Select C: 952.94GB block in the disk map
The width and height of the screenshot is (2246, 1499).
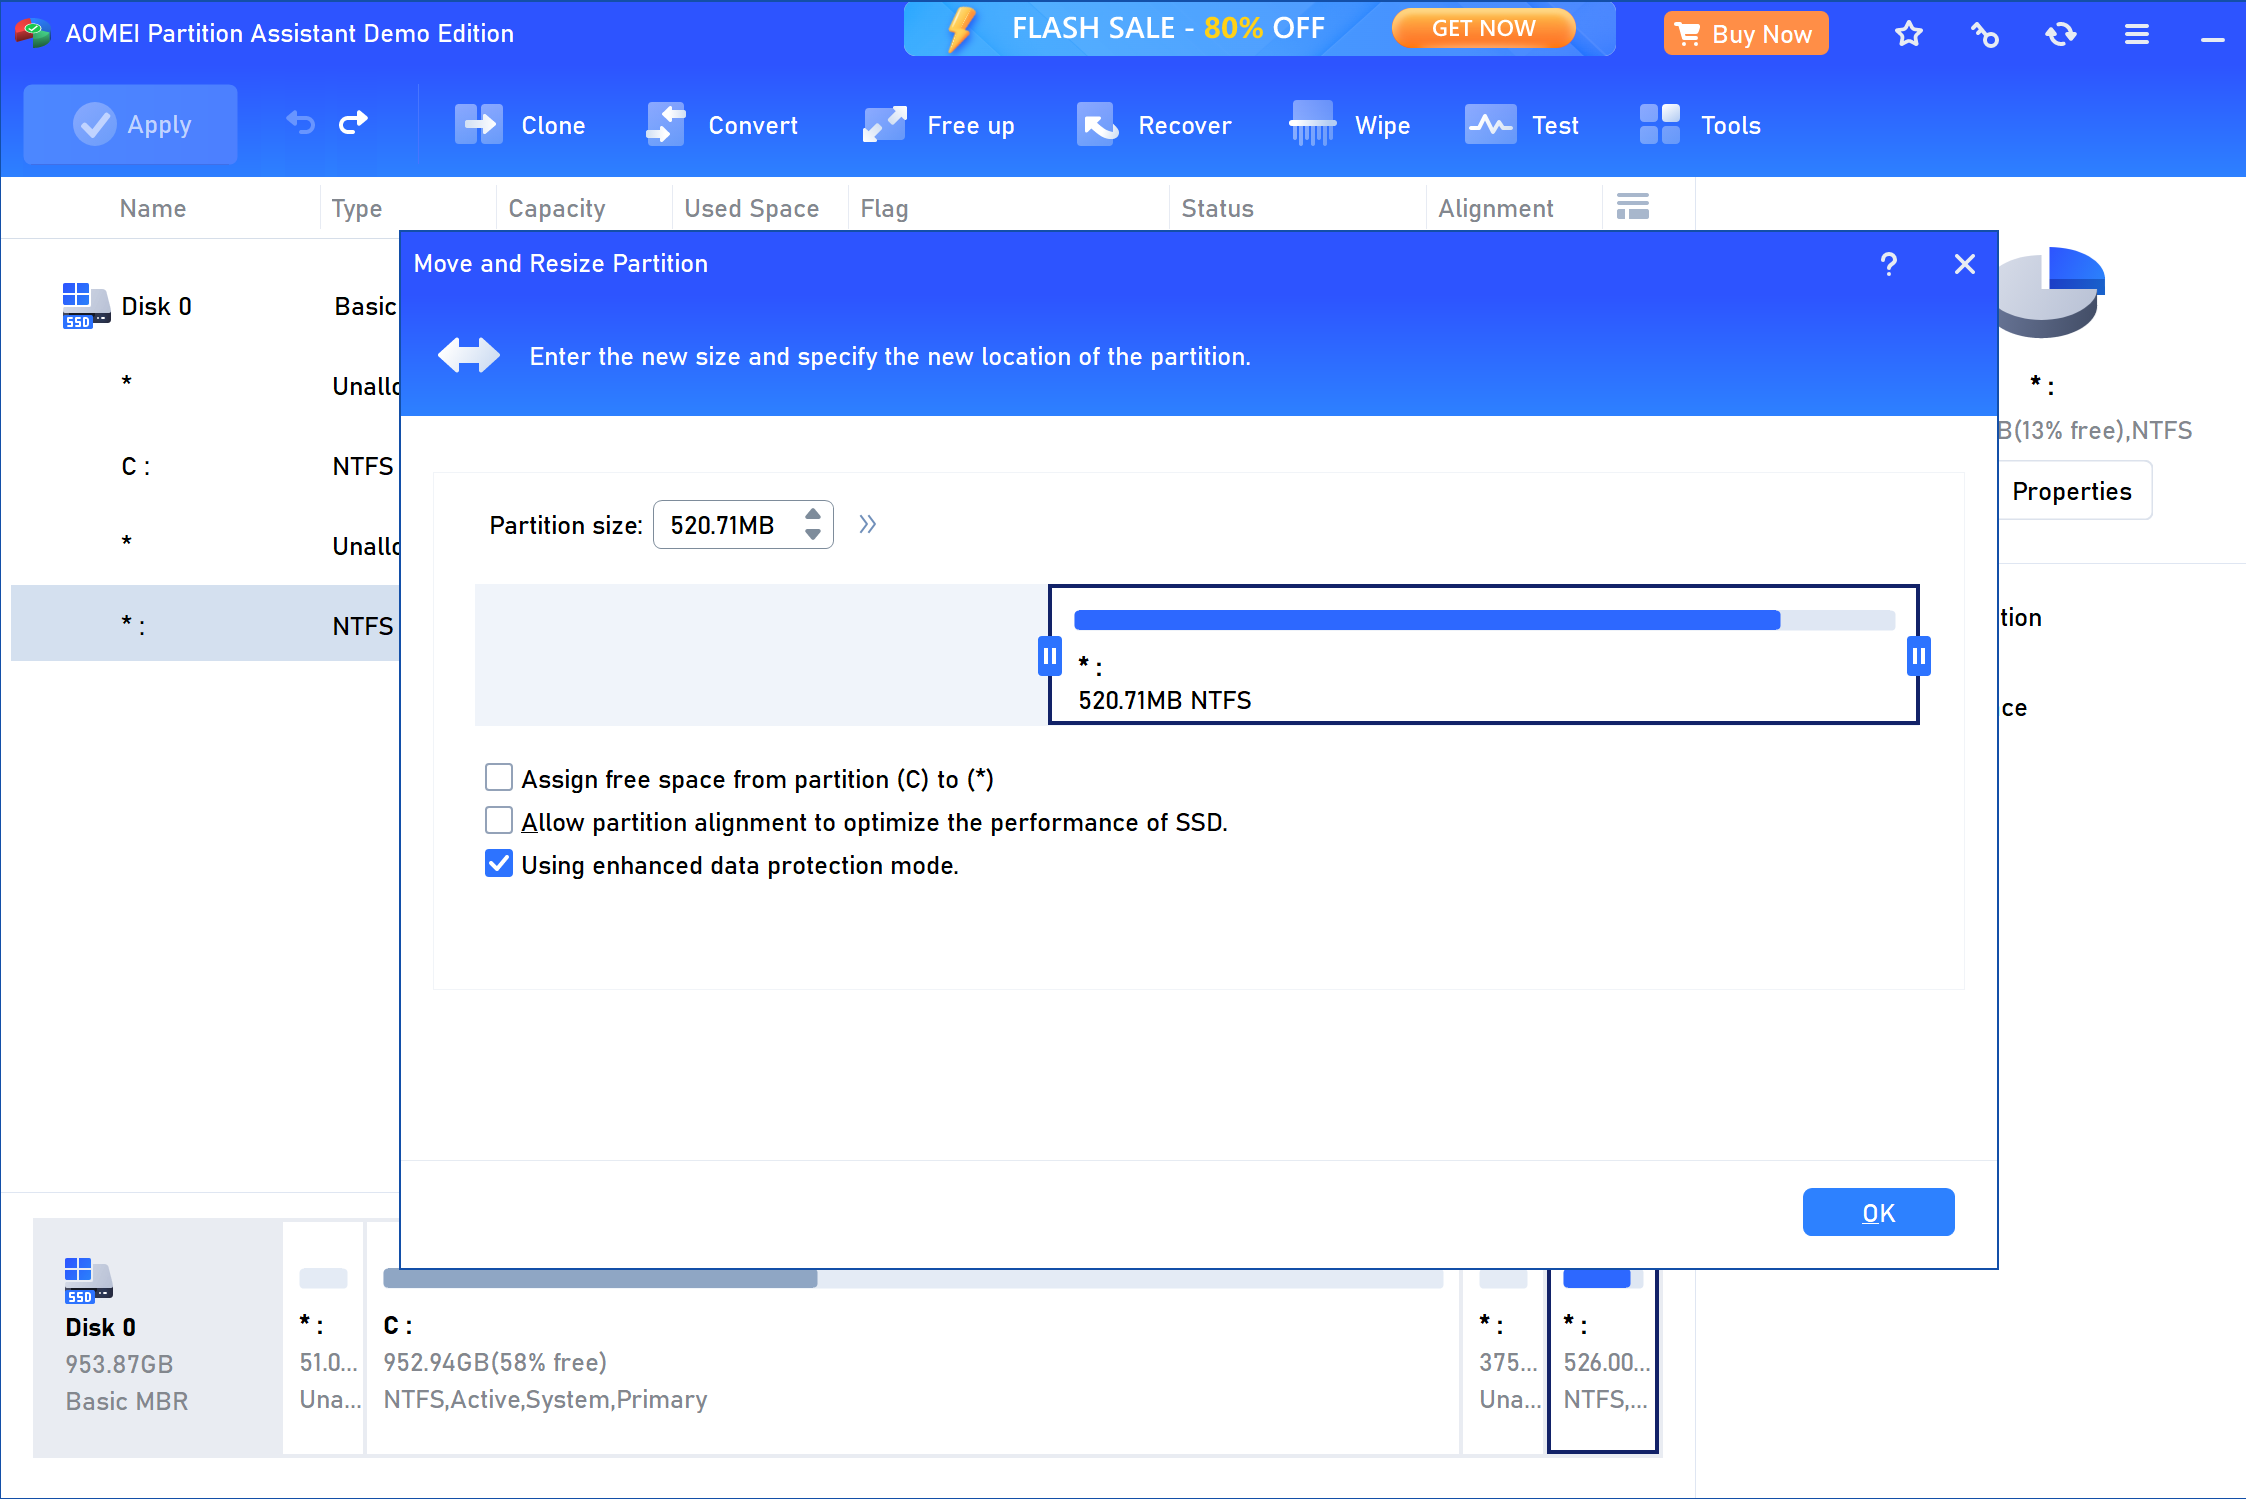pyautogui.click(x=913, y=1361)
